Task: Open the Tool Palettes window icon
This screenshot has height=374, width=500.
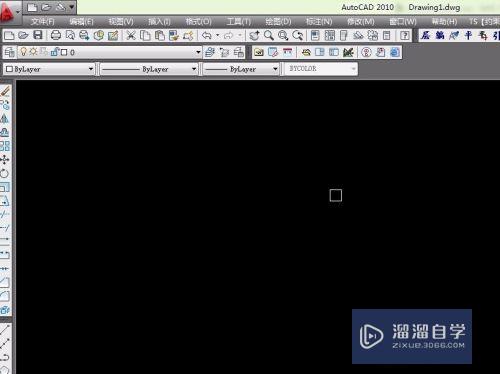Action: pyautogui.click(x=344, y=35)
